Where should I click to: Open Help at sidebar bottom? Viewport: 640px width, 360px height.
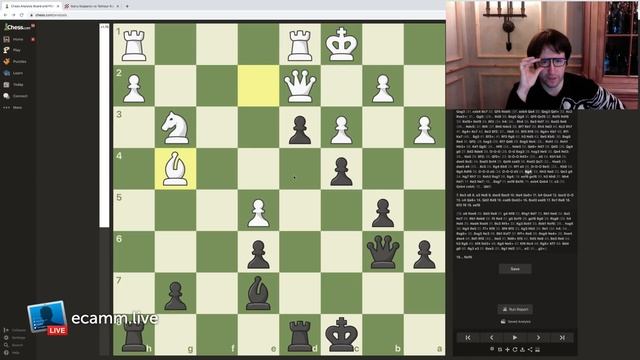(x=12, y=352)
